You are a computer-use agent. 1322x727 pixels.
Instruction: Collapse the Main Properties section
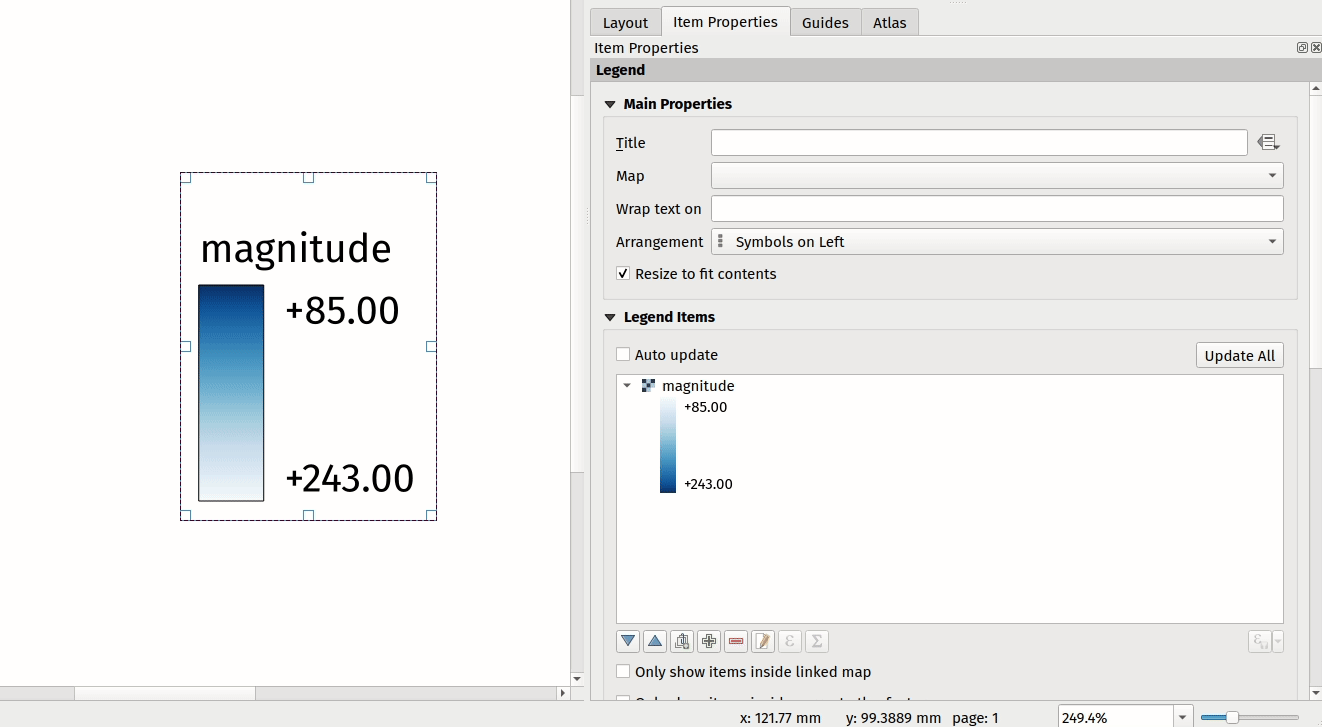click(610, 104)
